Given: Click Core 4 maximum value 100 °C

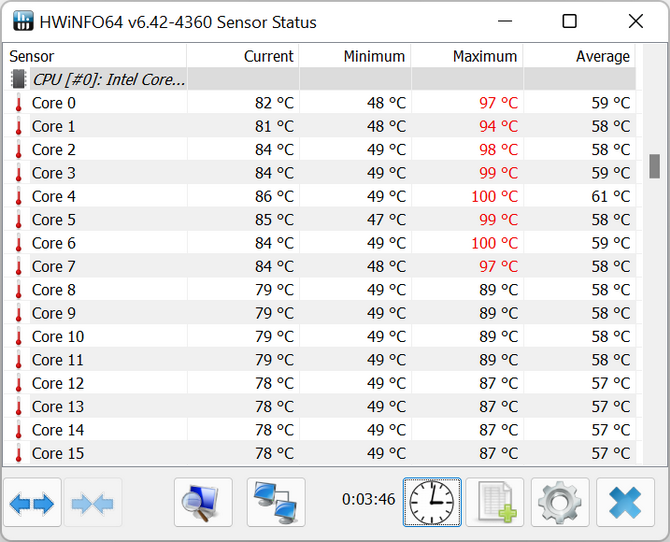Looking at the screenshot, I should [x=494, y=197].
